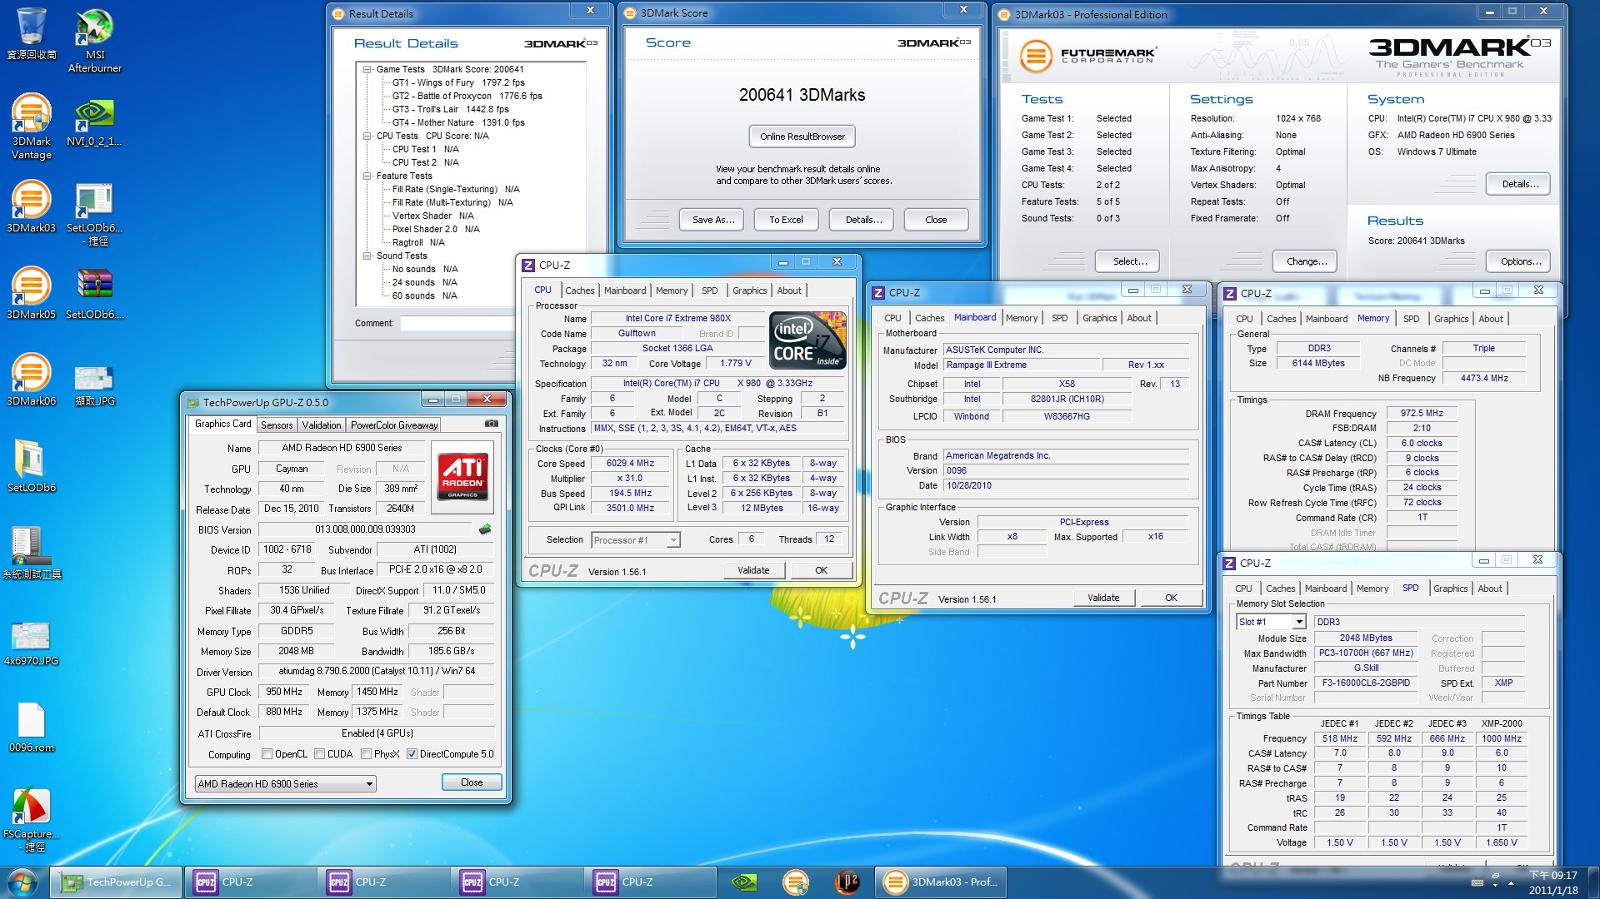This screenshot has width=1600, height=899.
Task: Select GT4 - Mother Nature result row
Action: (458, 123)
